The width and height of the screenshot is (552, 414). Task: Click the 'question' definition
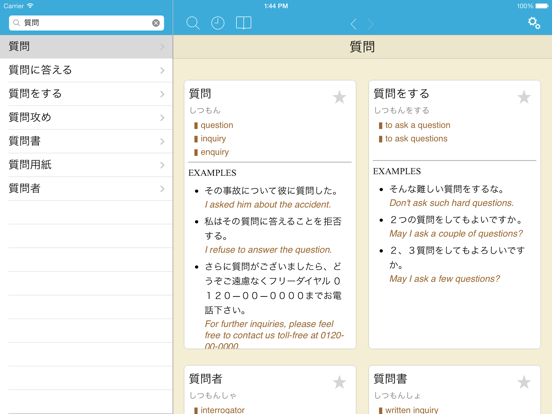[x=217, y=125]
